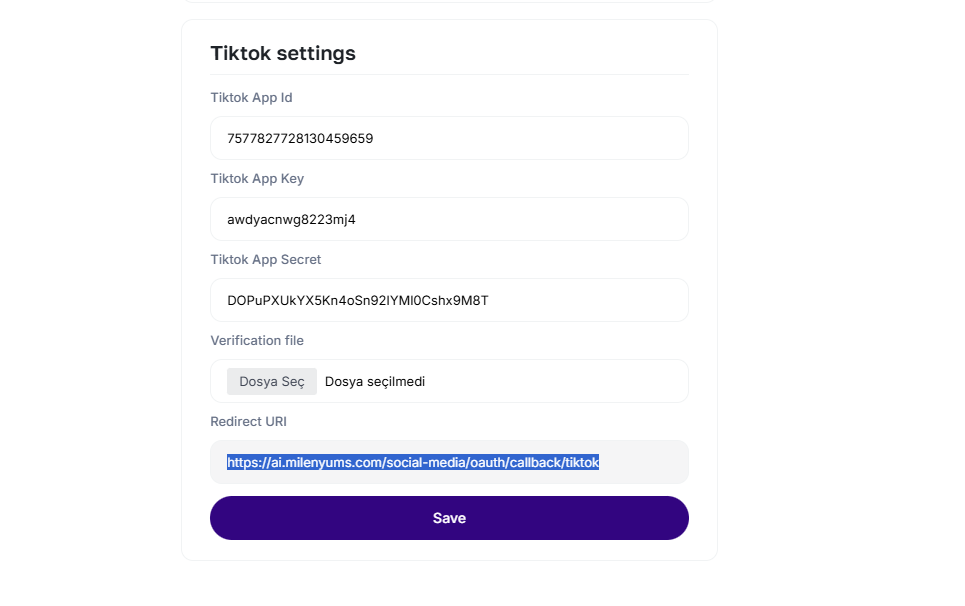Click the App Key value awdyacnwg8223mj4

(291, 219)
